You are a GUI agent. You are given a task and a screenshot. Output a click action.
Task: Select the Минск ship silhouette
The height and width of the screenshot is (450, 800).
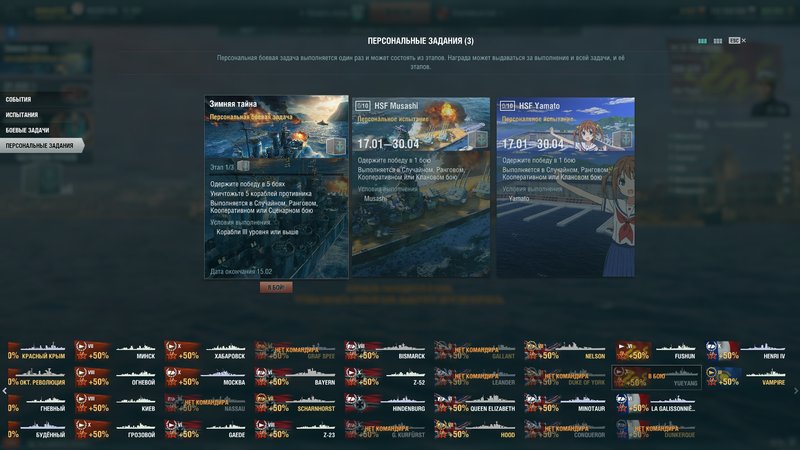(116, 351)
